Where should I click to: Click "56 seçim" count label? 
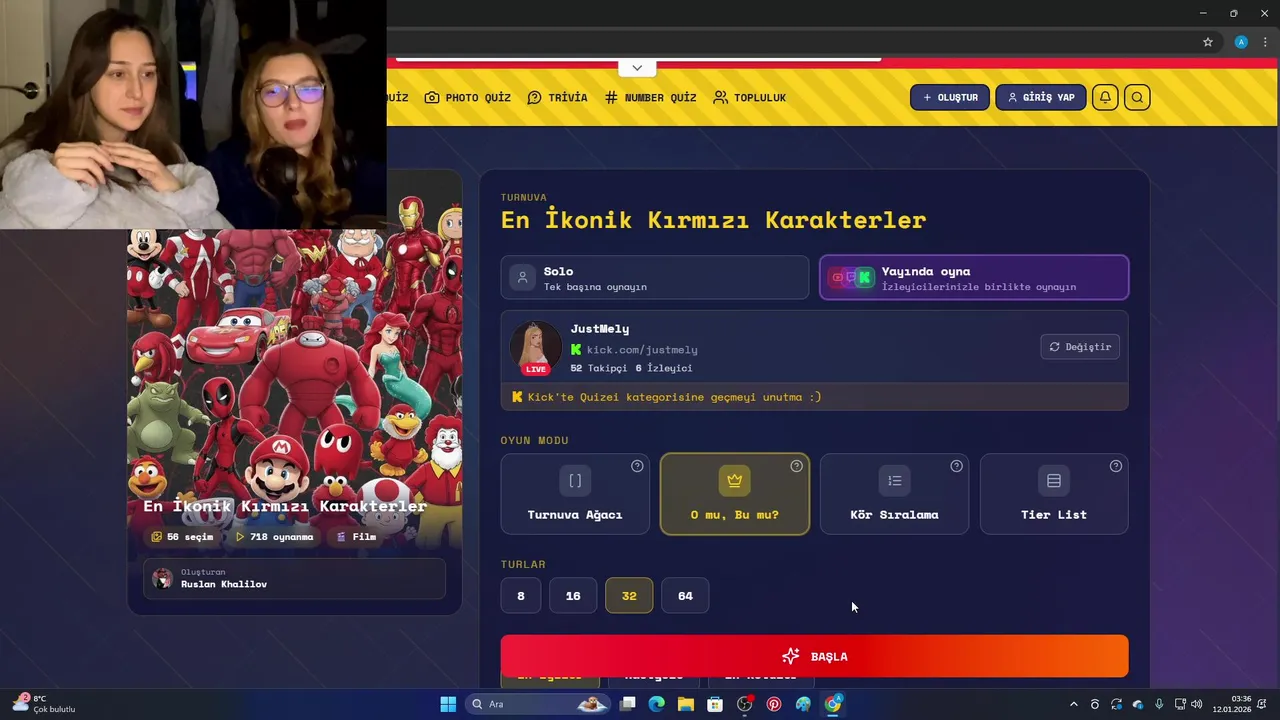pos(182,537)
